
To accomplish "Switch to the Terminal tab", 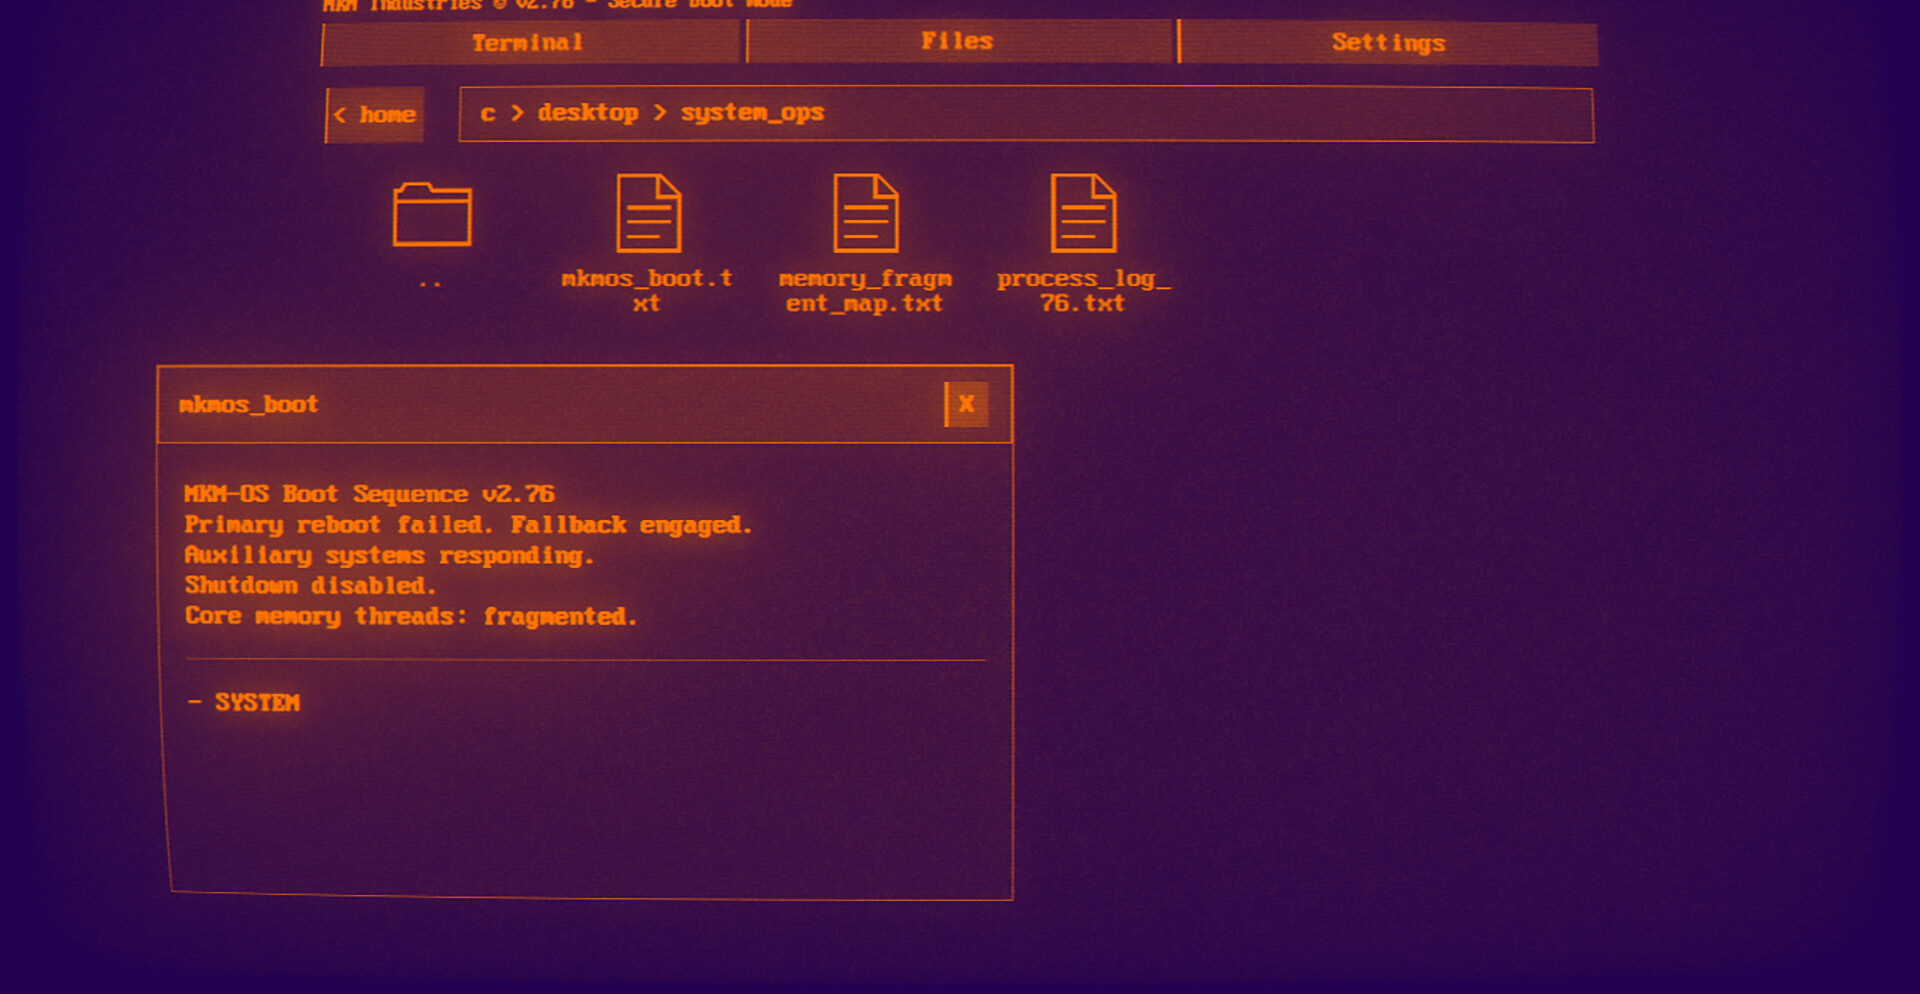I will 529,43.
